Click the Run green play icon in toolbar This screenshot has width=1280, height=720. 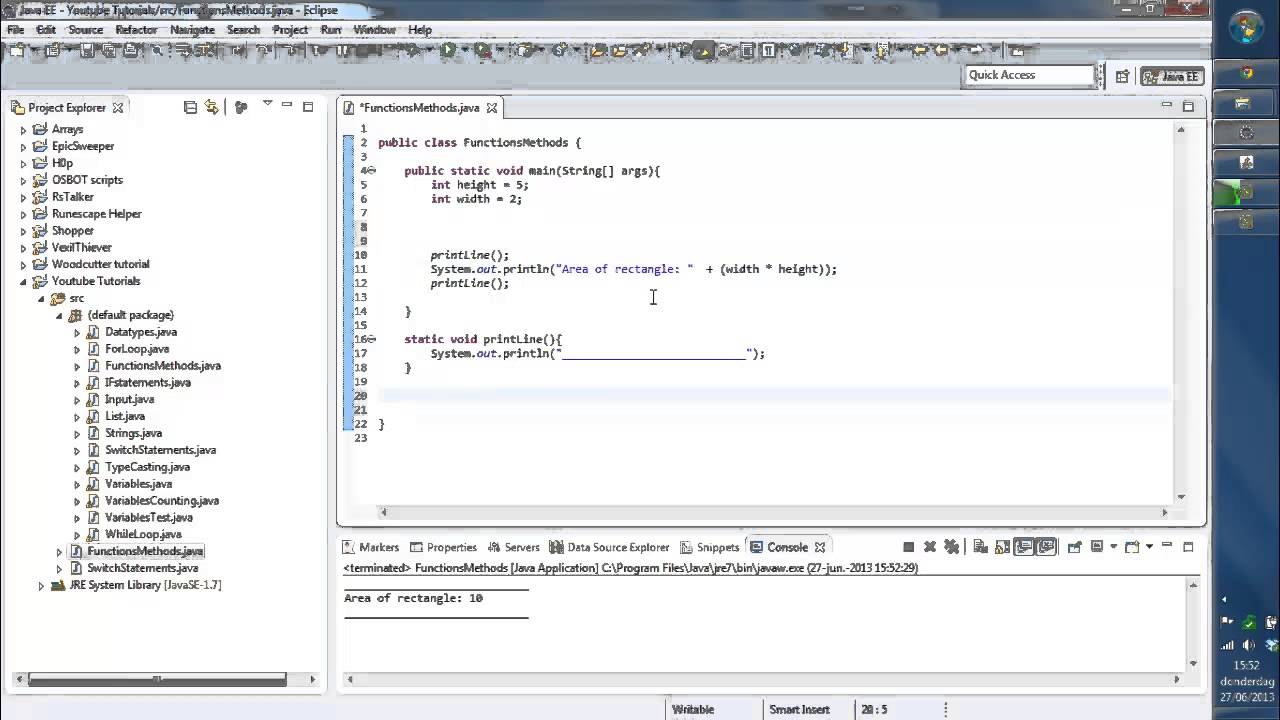click(448, 50)
